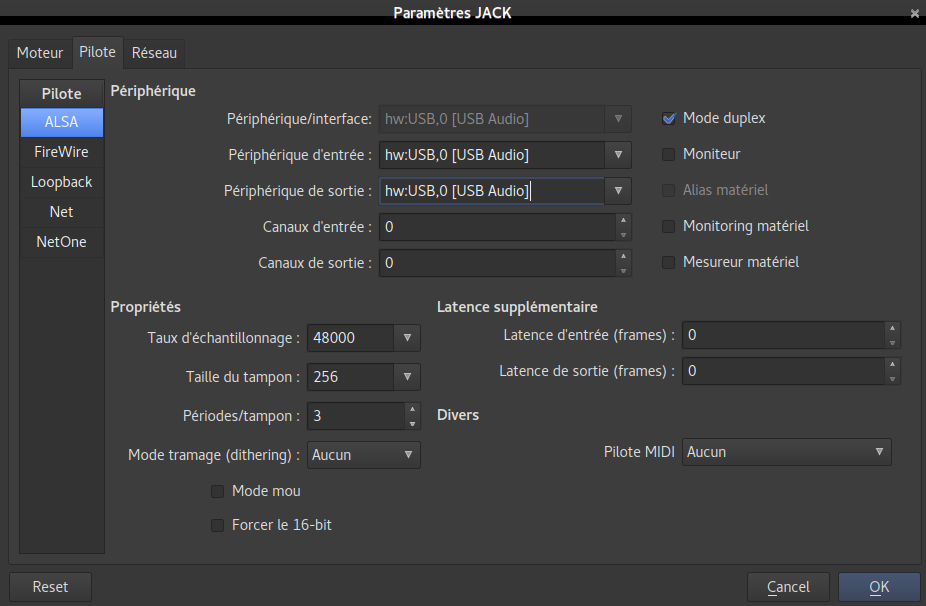926x606 pixels.
Task: Check the Mesureur matériel option
Action: 669,262
